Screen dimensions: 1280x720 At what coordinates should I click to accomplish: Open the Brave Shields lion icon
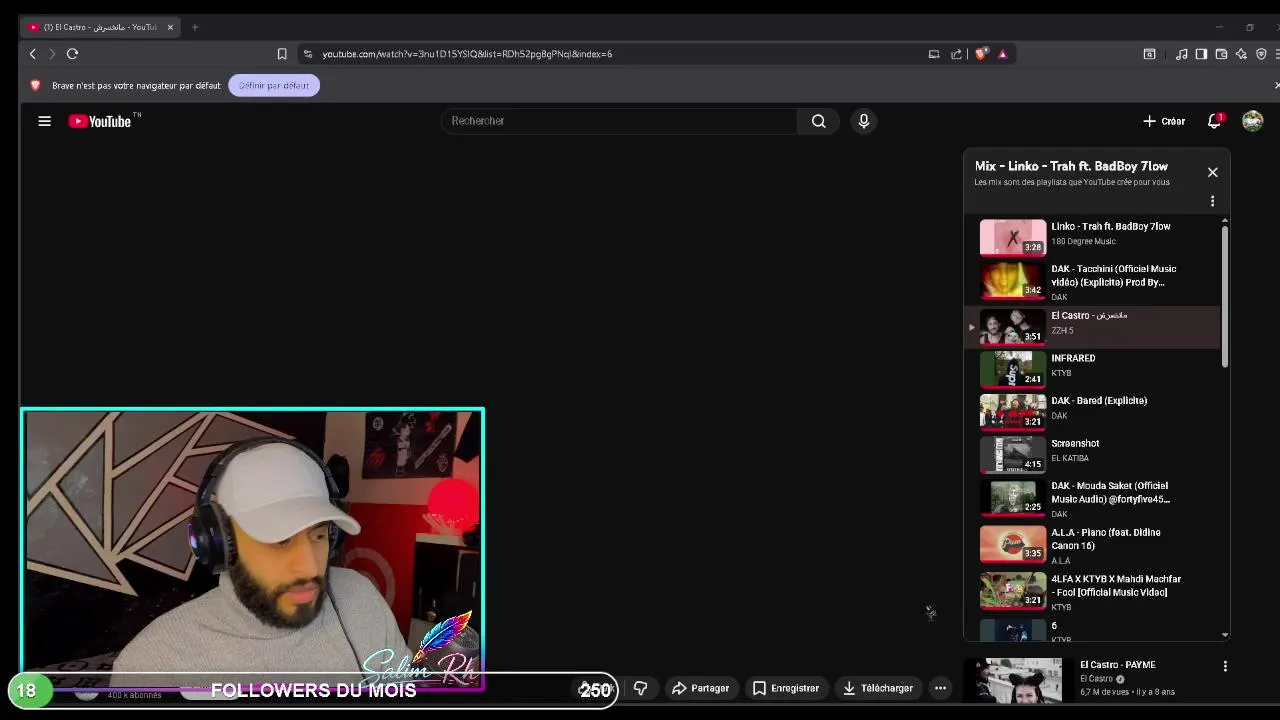pos(981,54)
